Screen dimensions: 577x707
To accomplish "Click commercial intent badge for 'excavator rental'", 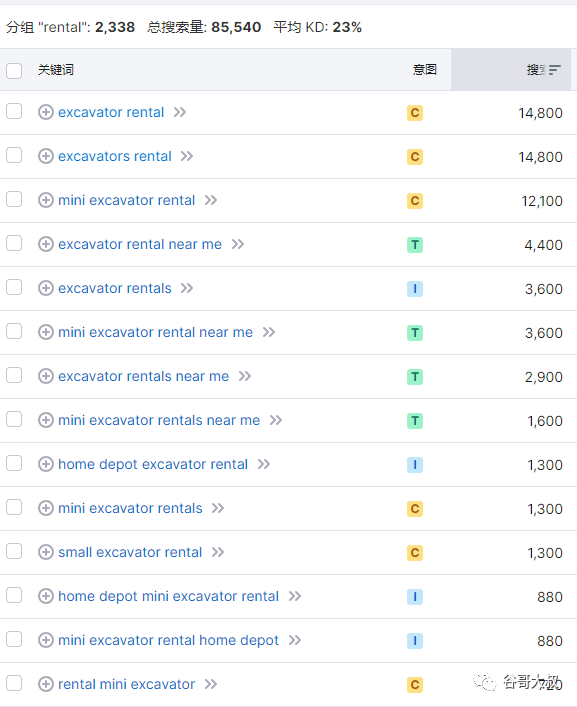I will [x=415, y=113].
